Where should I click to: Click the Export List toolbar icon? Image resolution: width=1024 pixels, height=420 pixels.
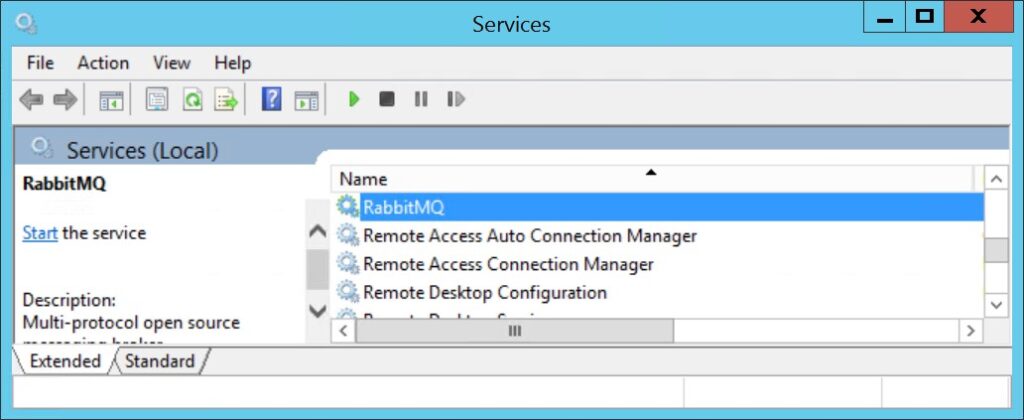coord(226,100)
